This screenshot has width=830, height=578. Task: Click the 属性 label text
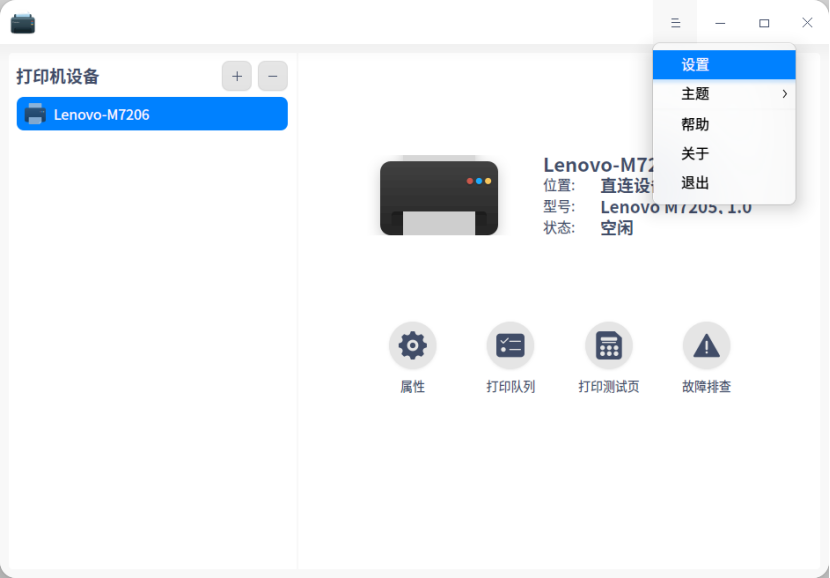point(412,387)
